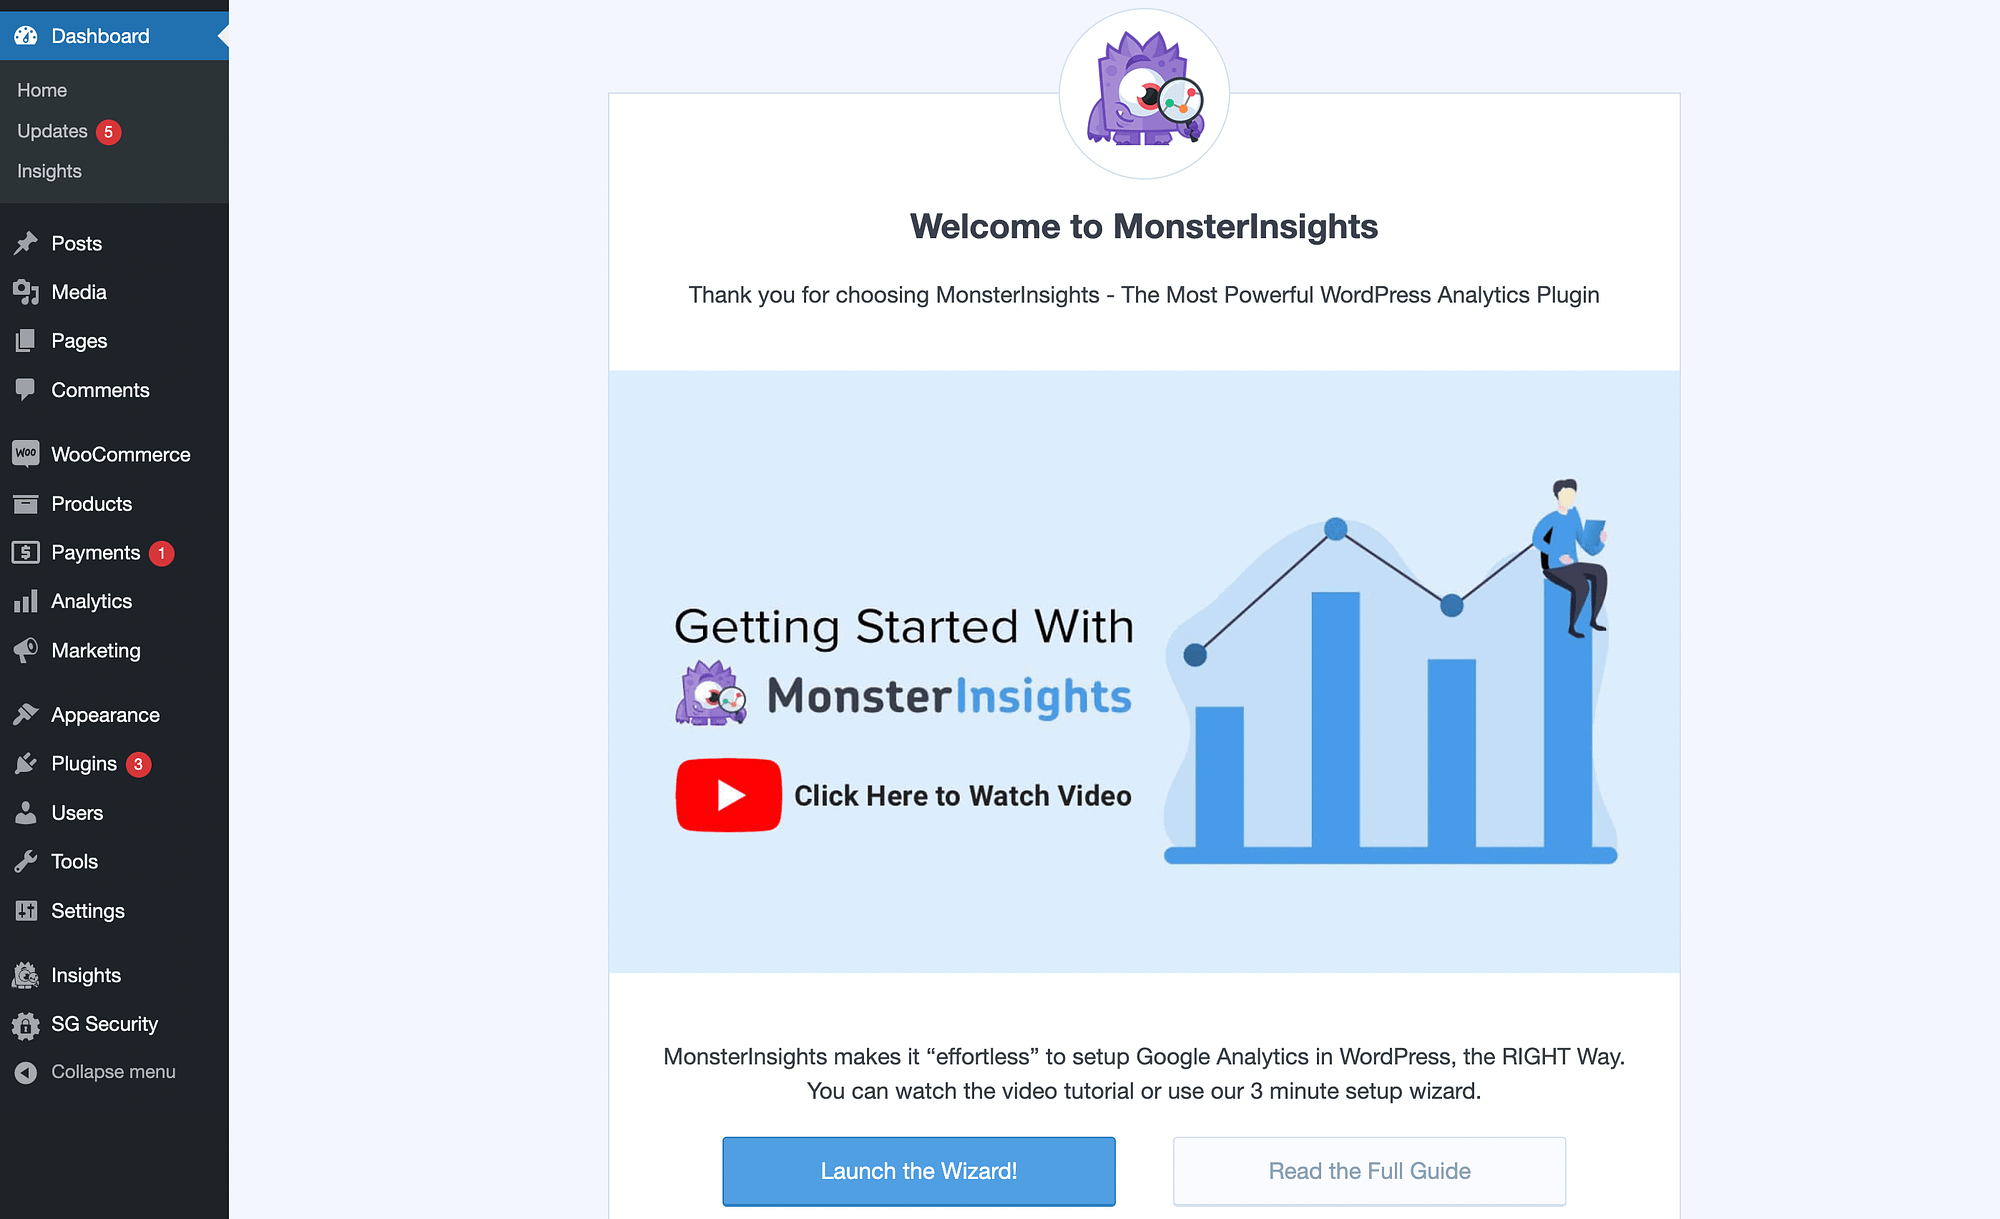
Task: Open the Posts menu item
Action: click(76, 242)
